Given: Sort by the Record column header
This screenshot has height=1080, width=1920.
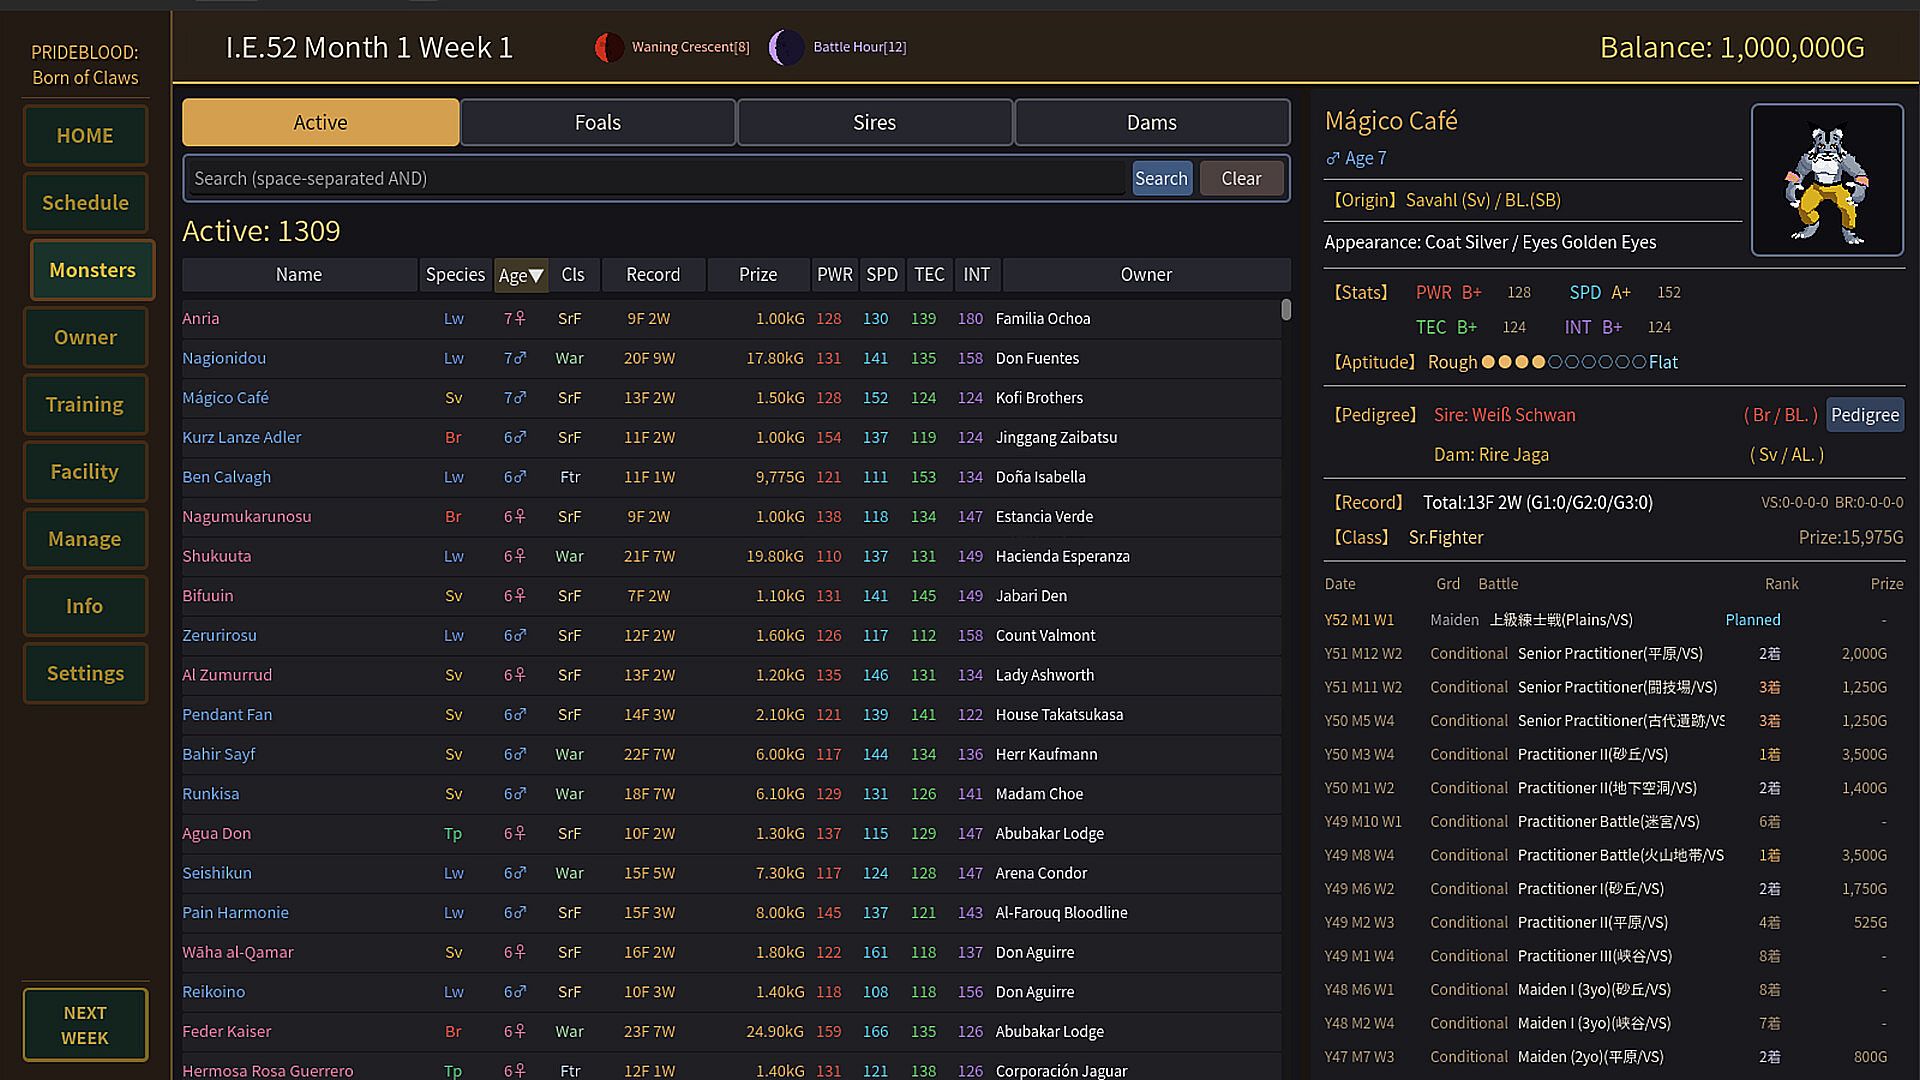Looking at the screenshot, I should tap(653, 275).
